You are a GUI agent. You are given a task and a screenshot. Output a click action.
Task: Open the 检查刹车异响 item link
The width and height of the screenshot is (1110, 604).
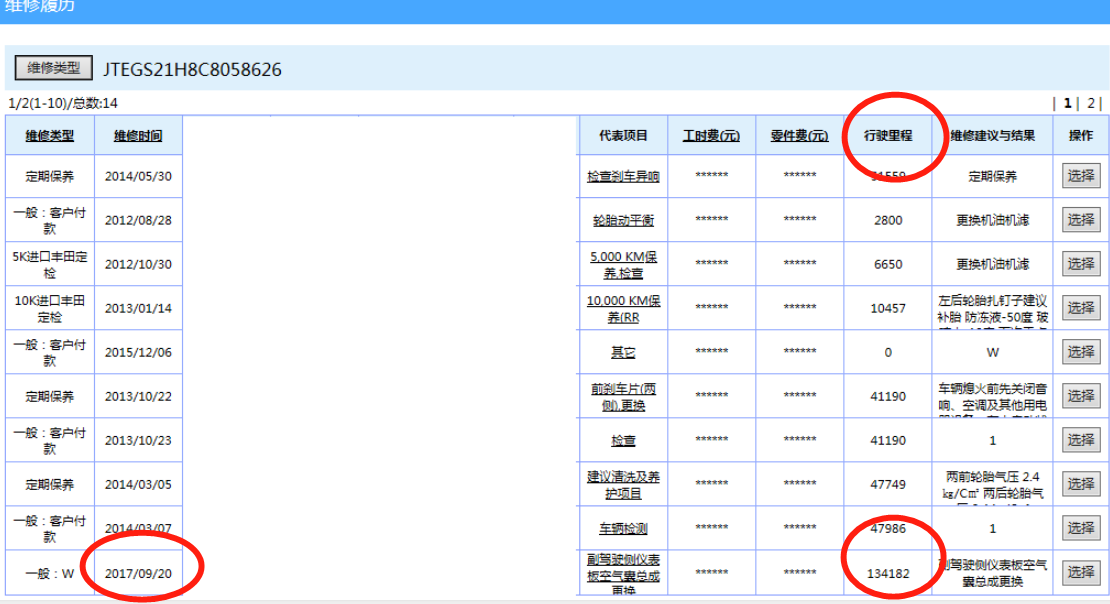coord(623,177)
